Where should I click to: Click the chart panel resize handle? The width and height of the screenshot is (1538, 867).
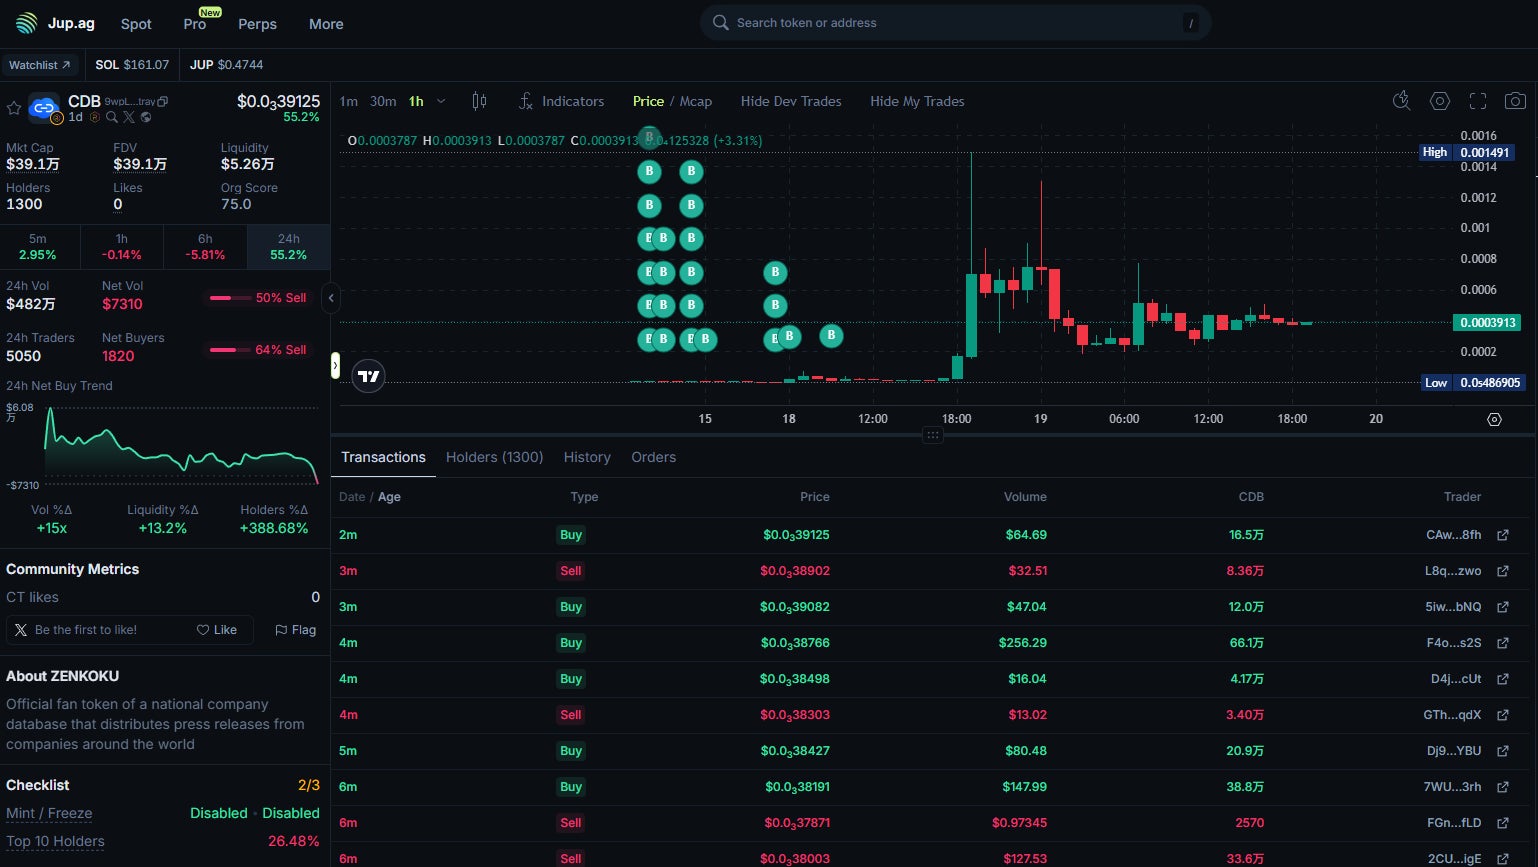(x=933, y=435)
